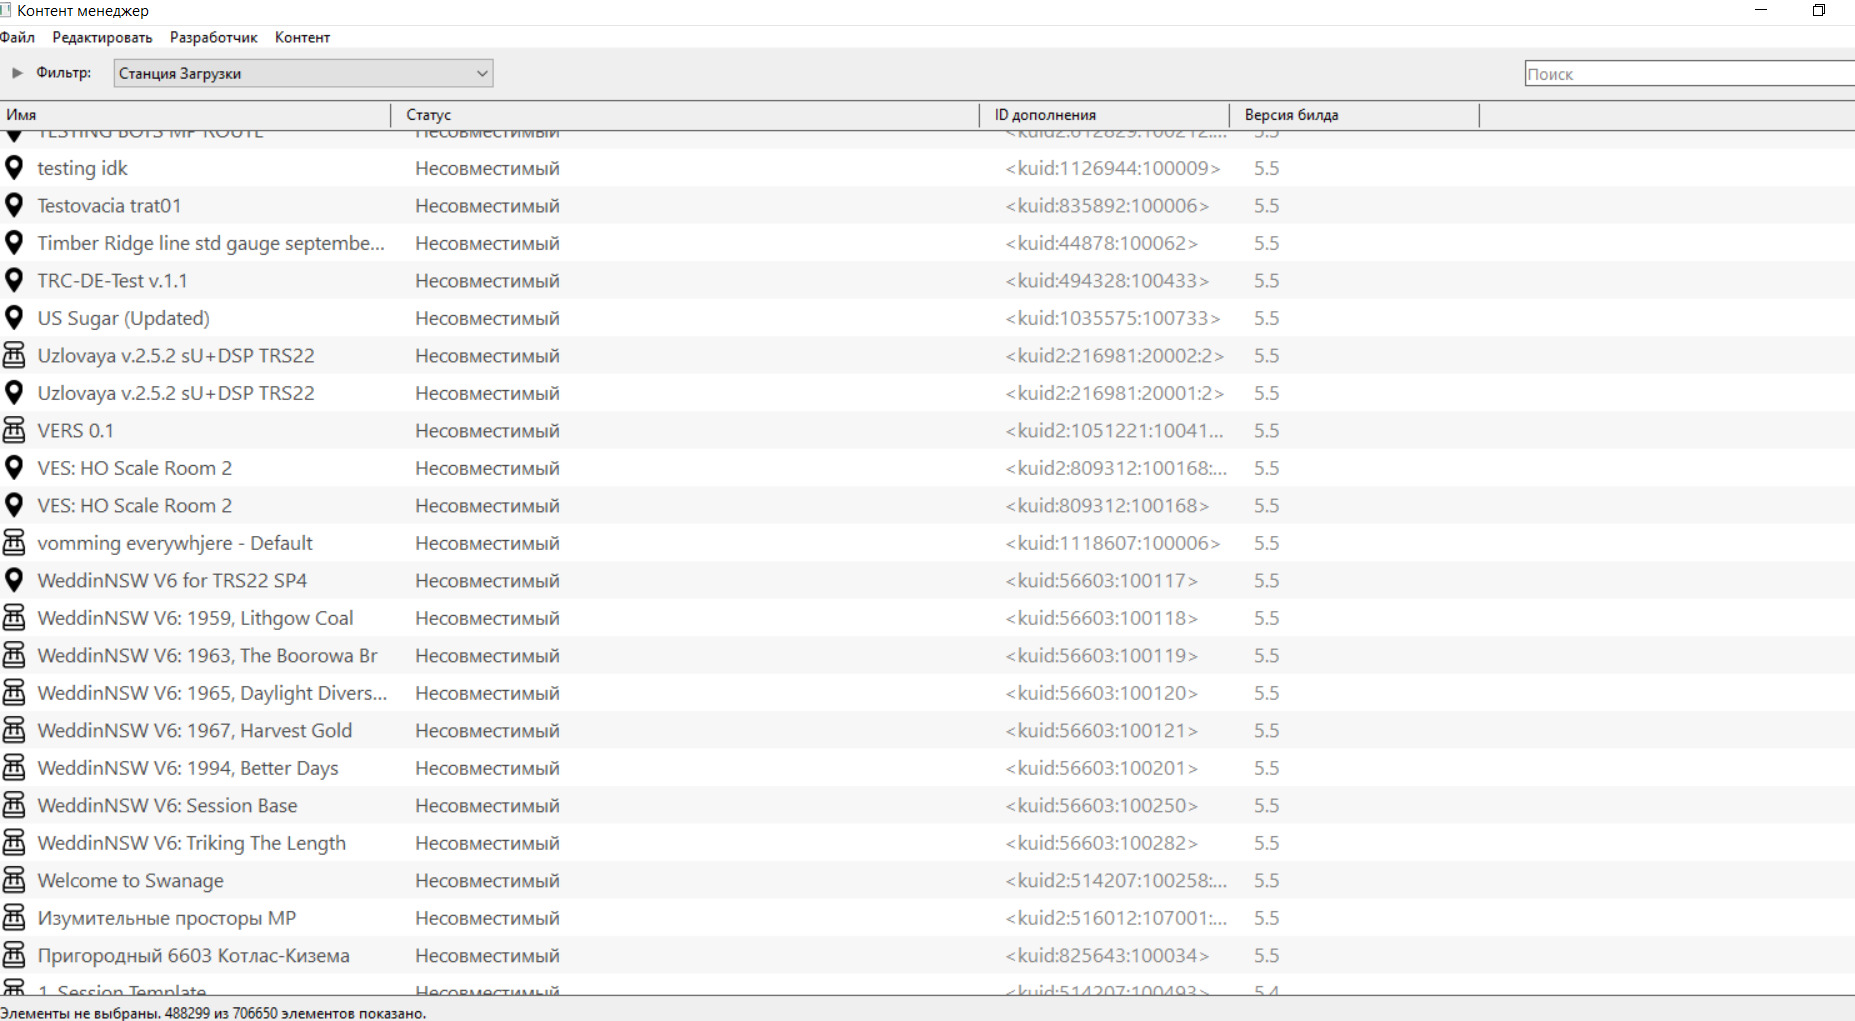This screenshot has height=1021, width=1855.
Task: Click route icon beside Testovacia trat01
Action: pyautogui.click(x=14, y=206)
